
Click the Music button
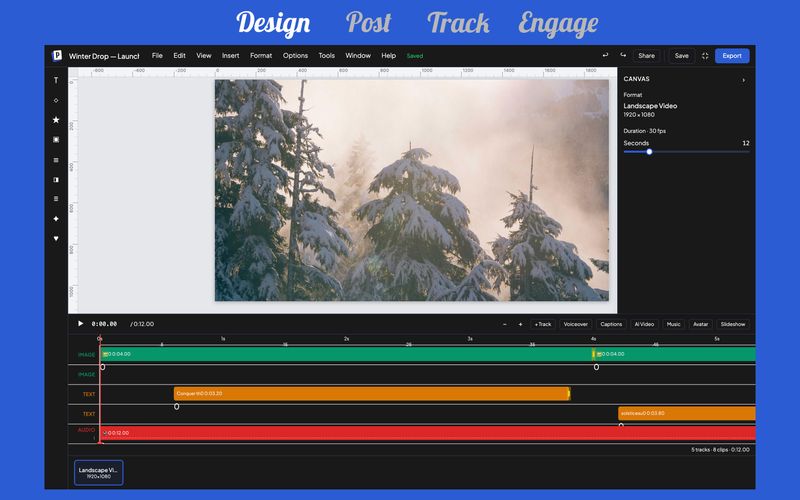(x=673, y=324)
